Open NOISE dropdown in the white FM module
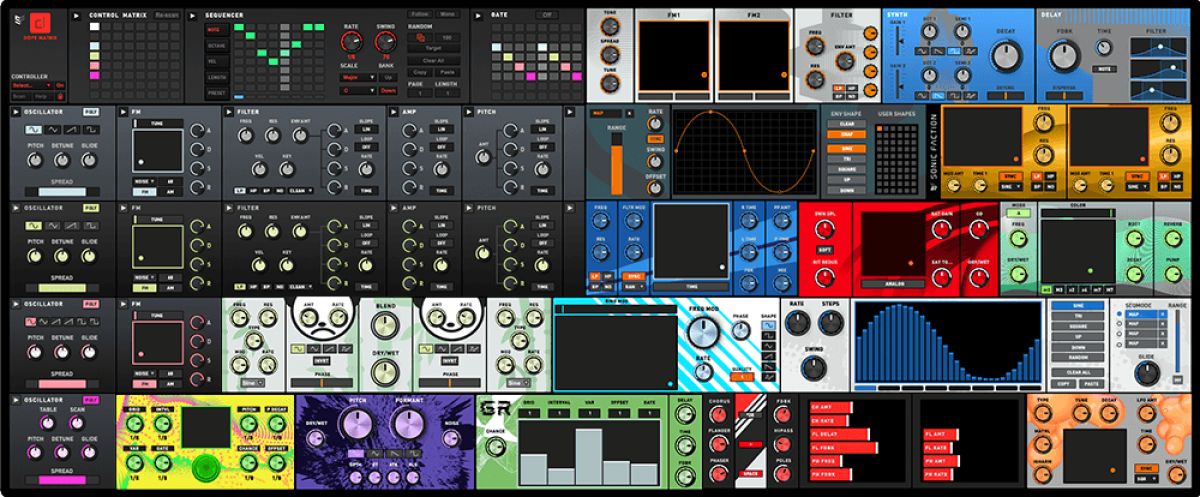1200x497 pixels. tap(144, 181)
